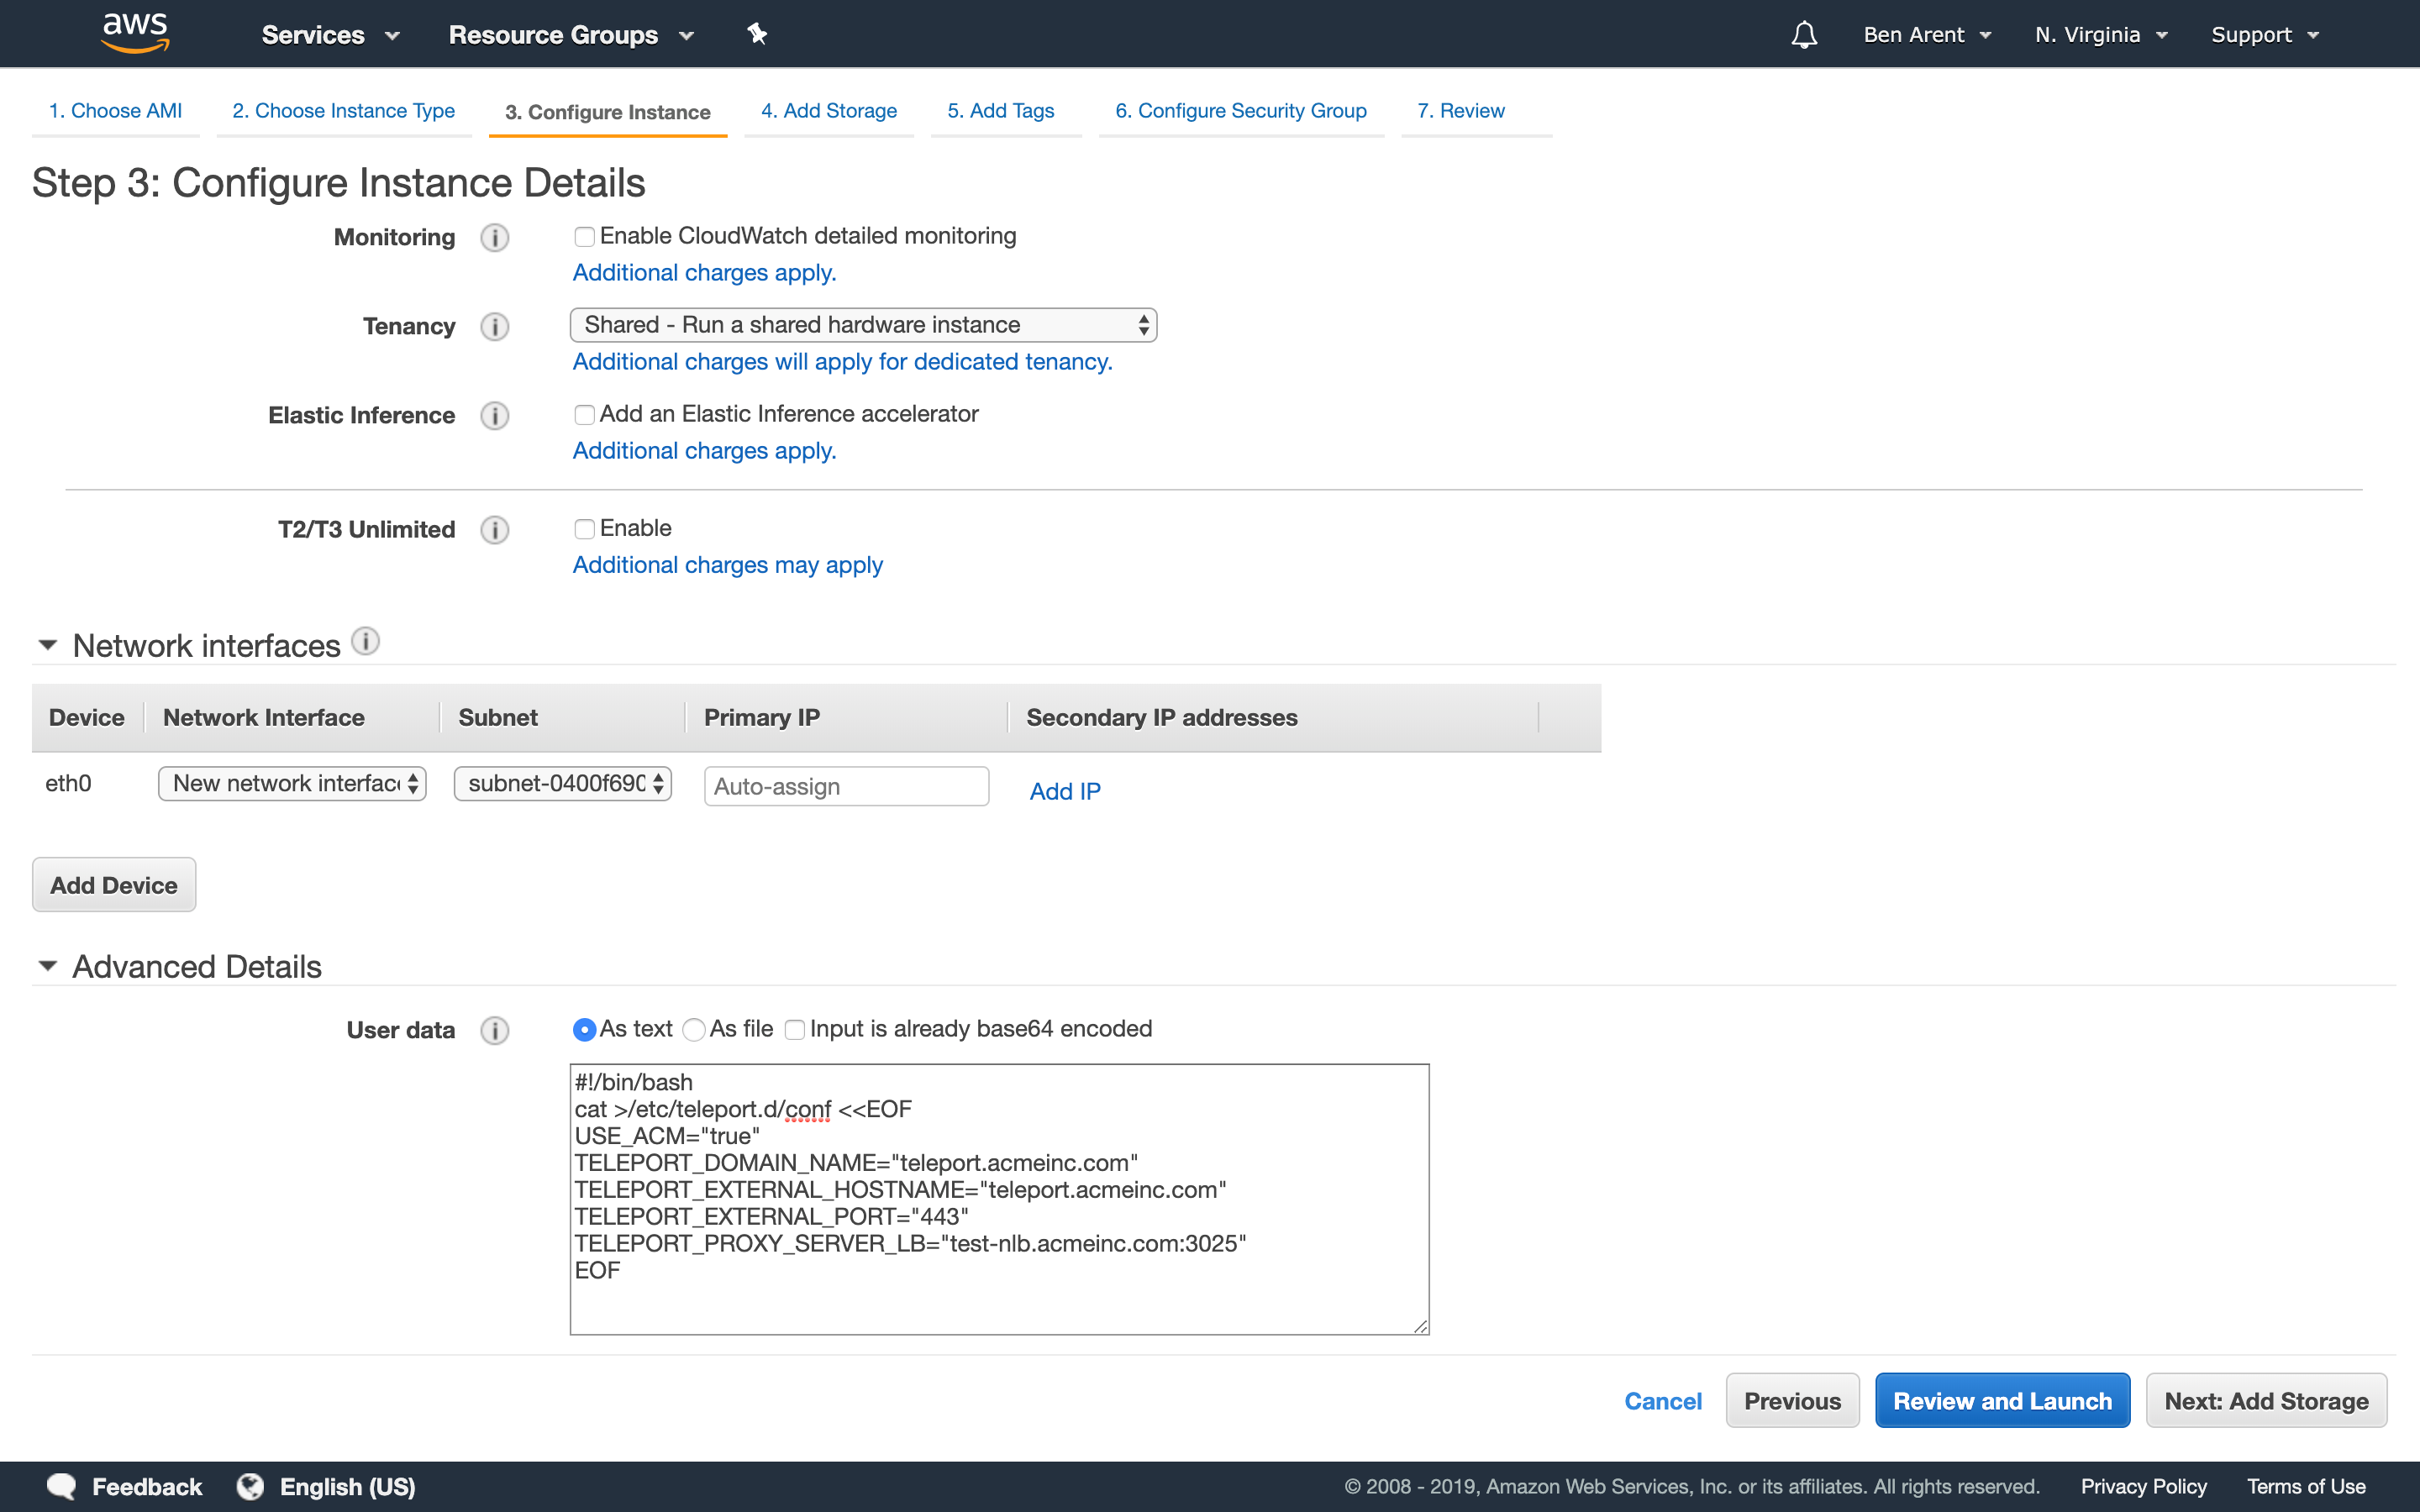Enable CloudWatch detailed monitoring checkbox
This screenshot has height=1512, width=2420.
pyautogui.click(x=585, y=237)
